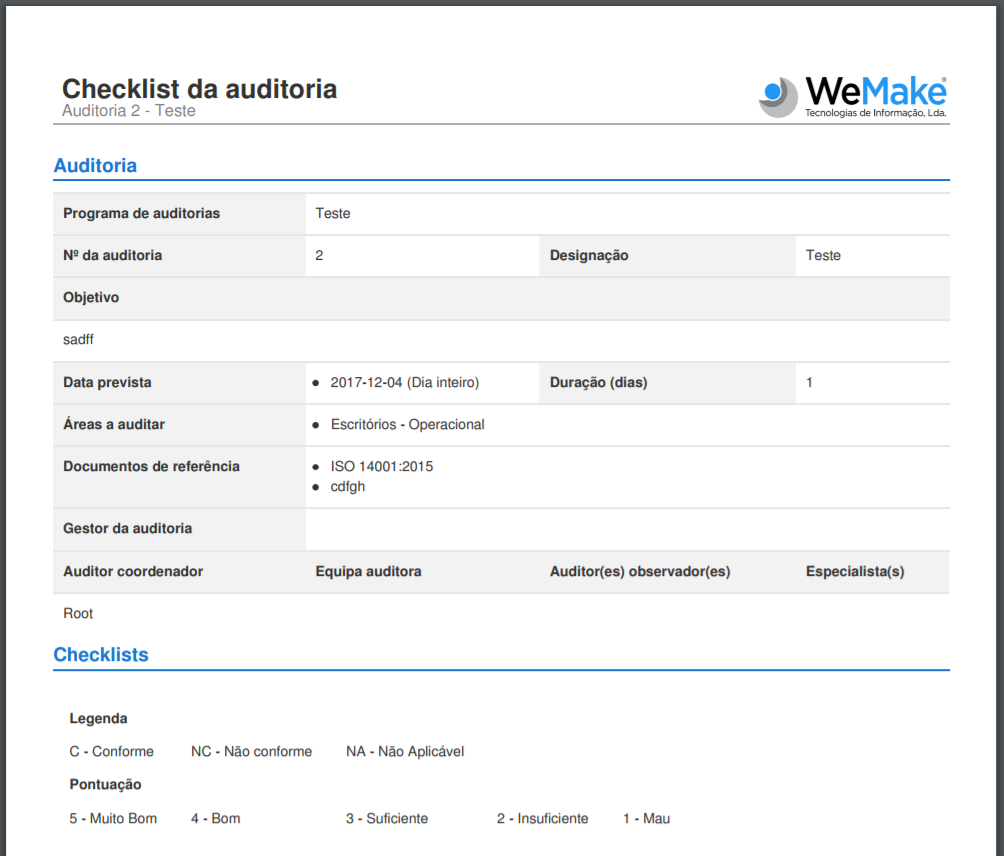Click the WeMake logo circle icon

[x=778, y=97]
